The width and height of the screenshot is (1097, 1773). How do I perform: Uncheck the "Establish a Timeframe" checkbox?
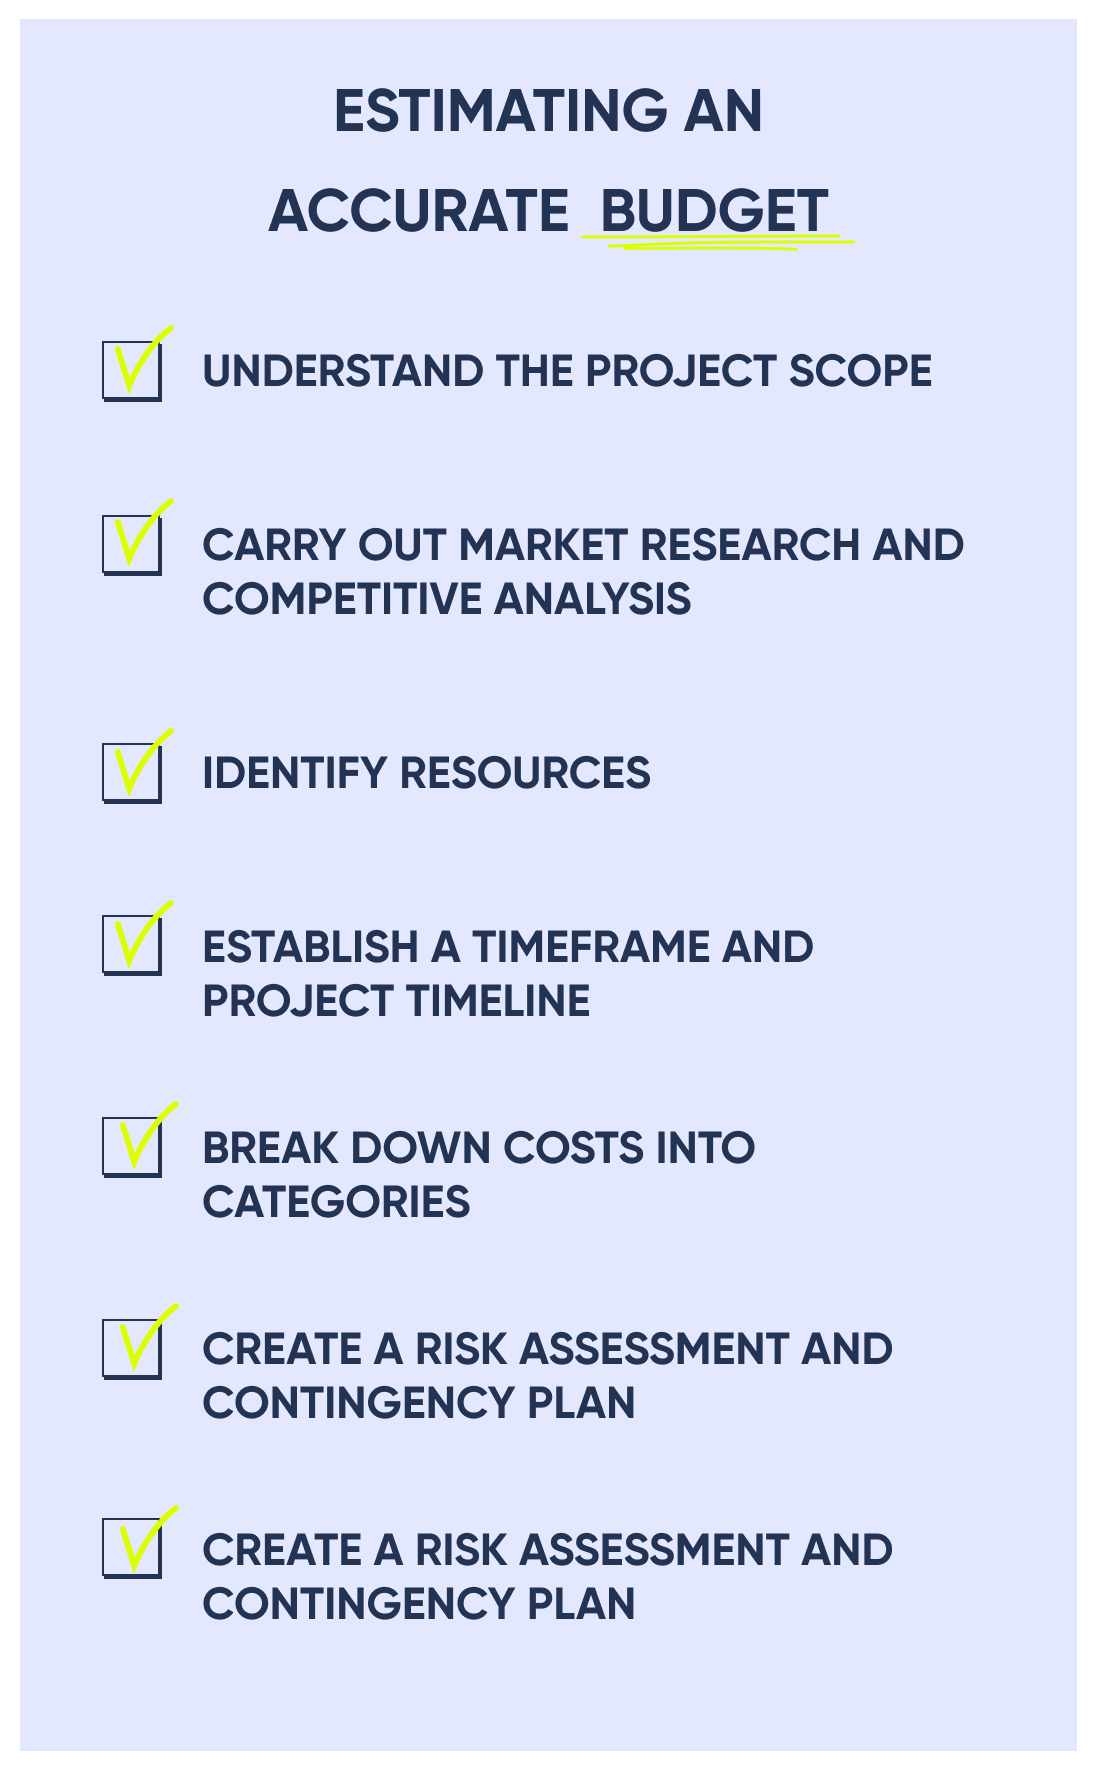(x=132, y=945)
